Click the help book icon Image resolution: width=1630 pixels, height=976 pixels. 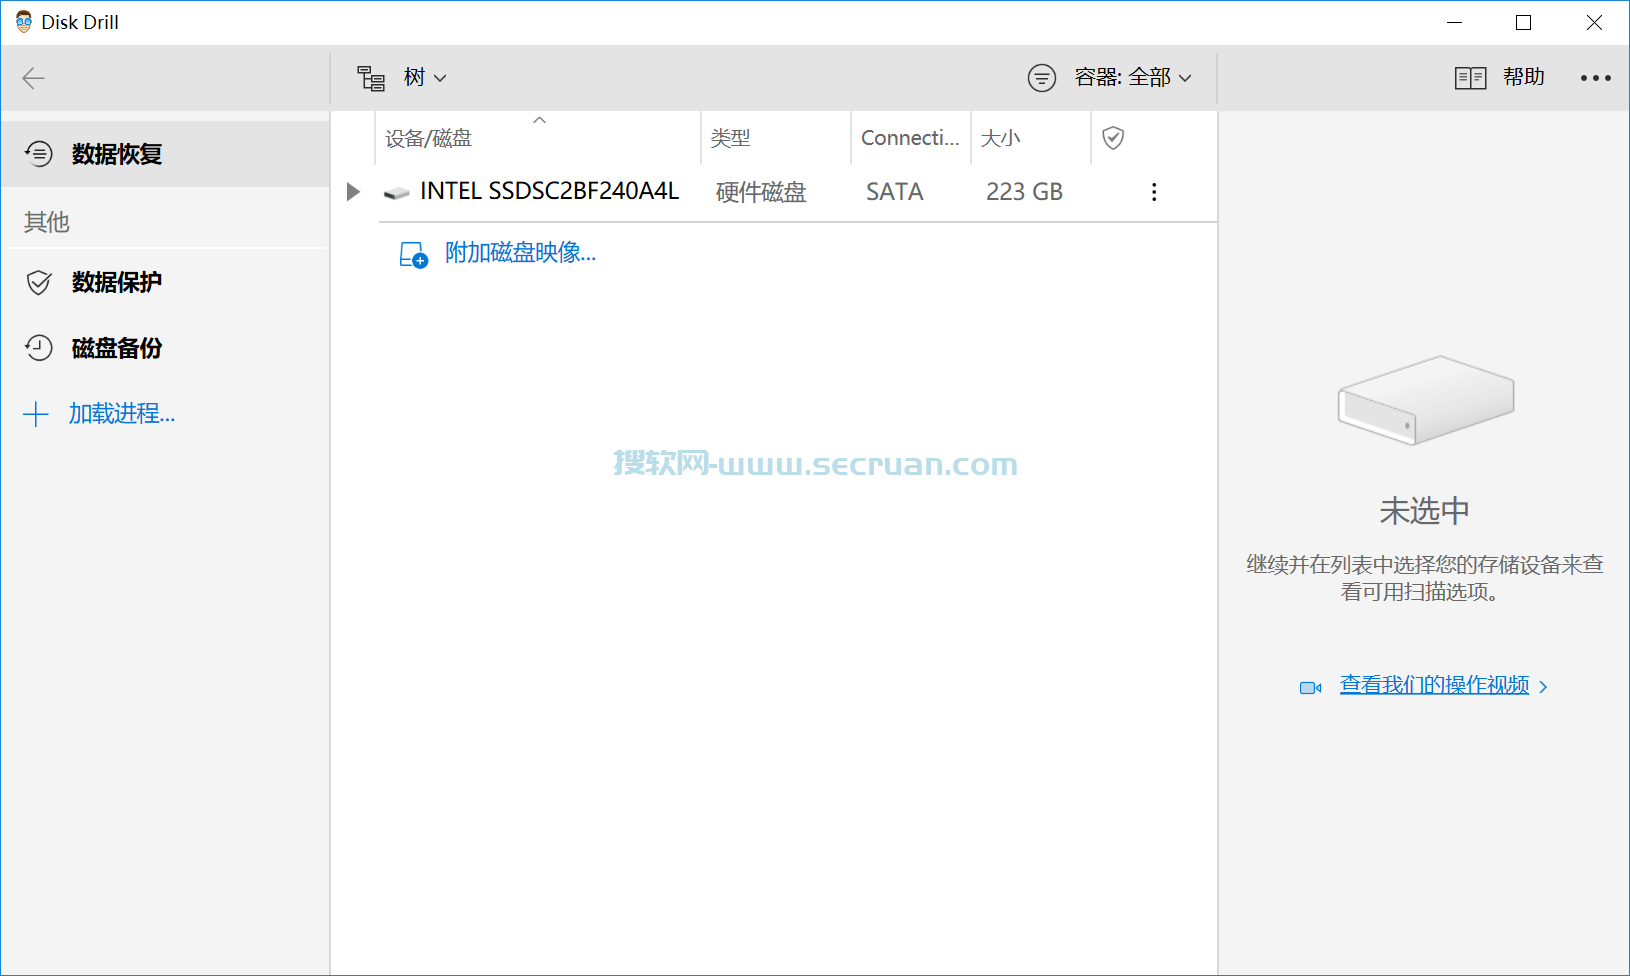click(1470, 78)
